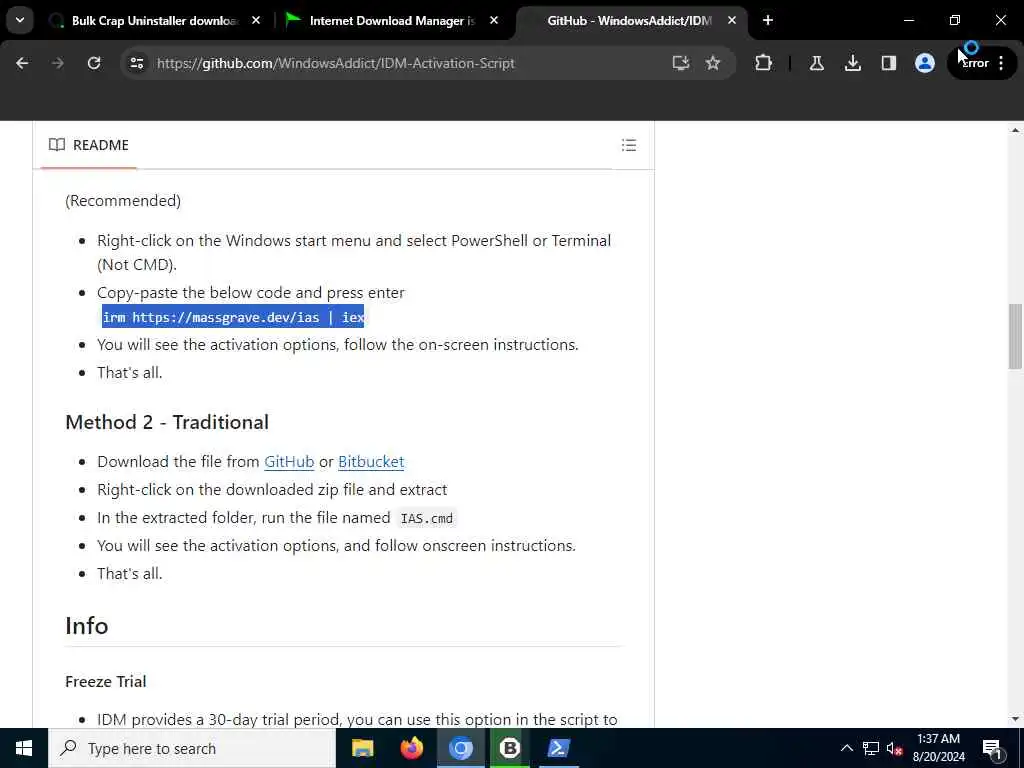Click the Type here to search box
Image resolution: width=1024 pixels, height=768 pixels.
click(192, 748)
